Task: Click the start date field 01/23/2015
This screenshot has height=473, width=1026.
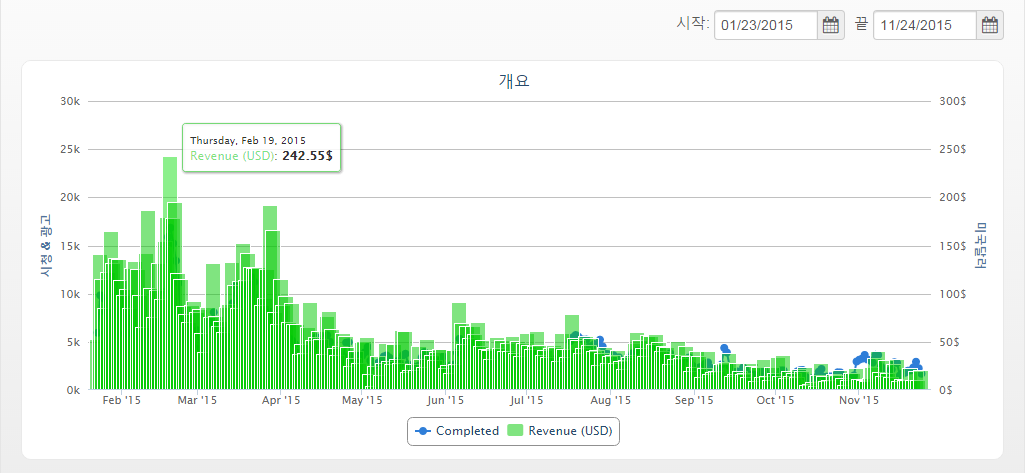Action: [x=766, y=26]
